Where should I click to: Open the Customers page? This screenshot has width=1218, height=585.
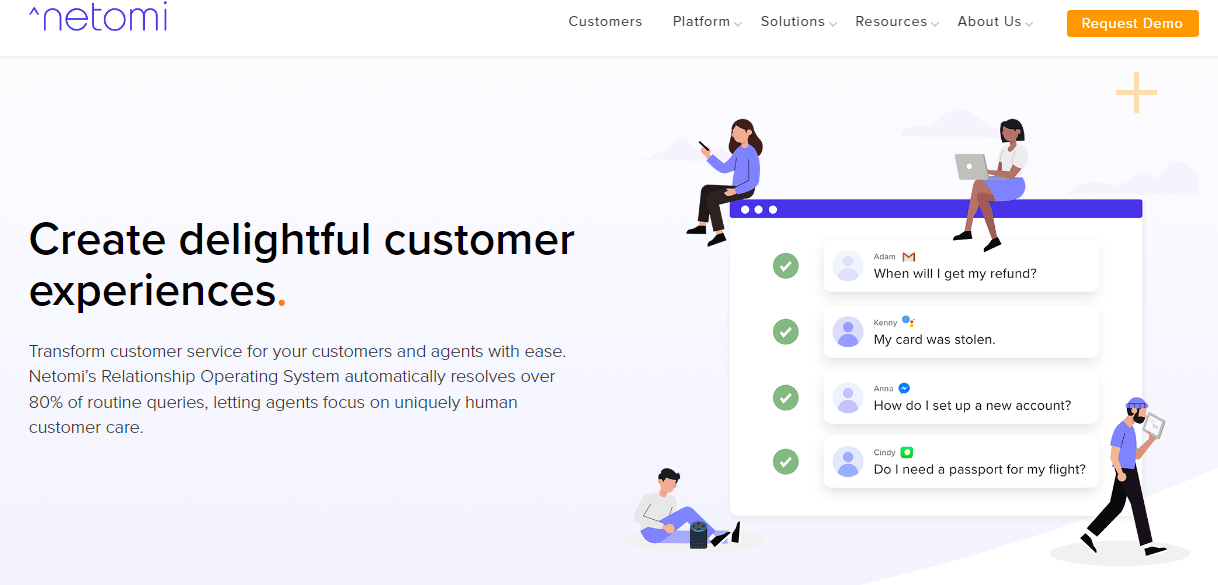click(x=605, y=22)
